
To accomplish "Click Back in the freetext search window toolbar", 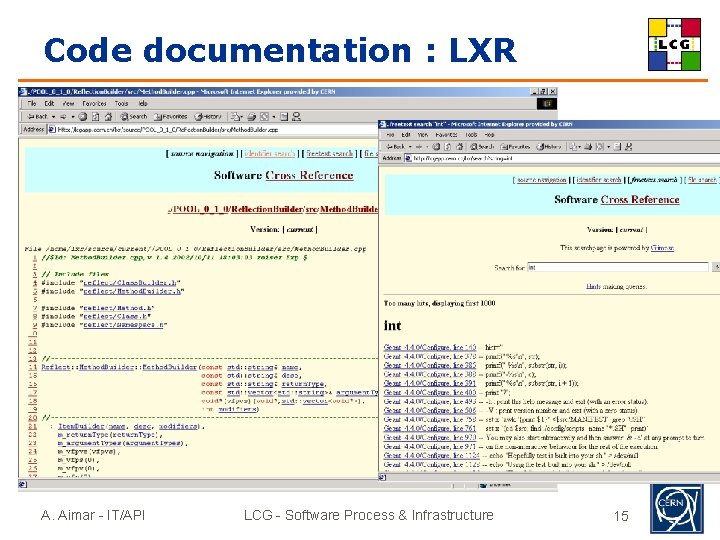I will (x=395, y=146).
